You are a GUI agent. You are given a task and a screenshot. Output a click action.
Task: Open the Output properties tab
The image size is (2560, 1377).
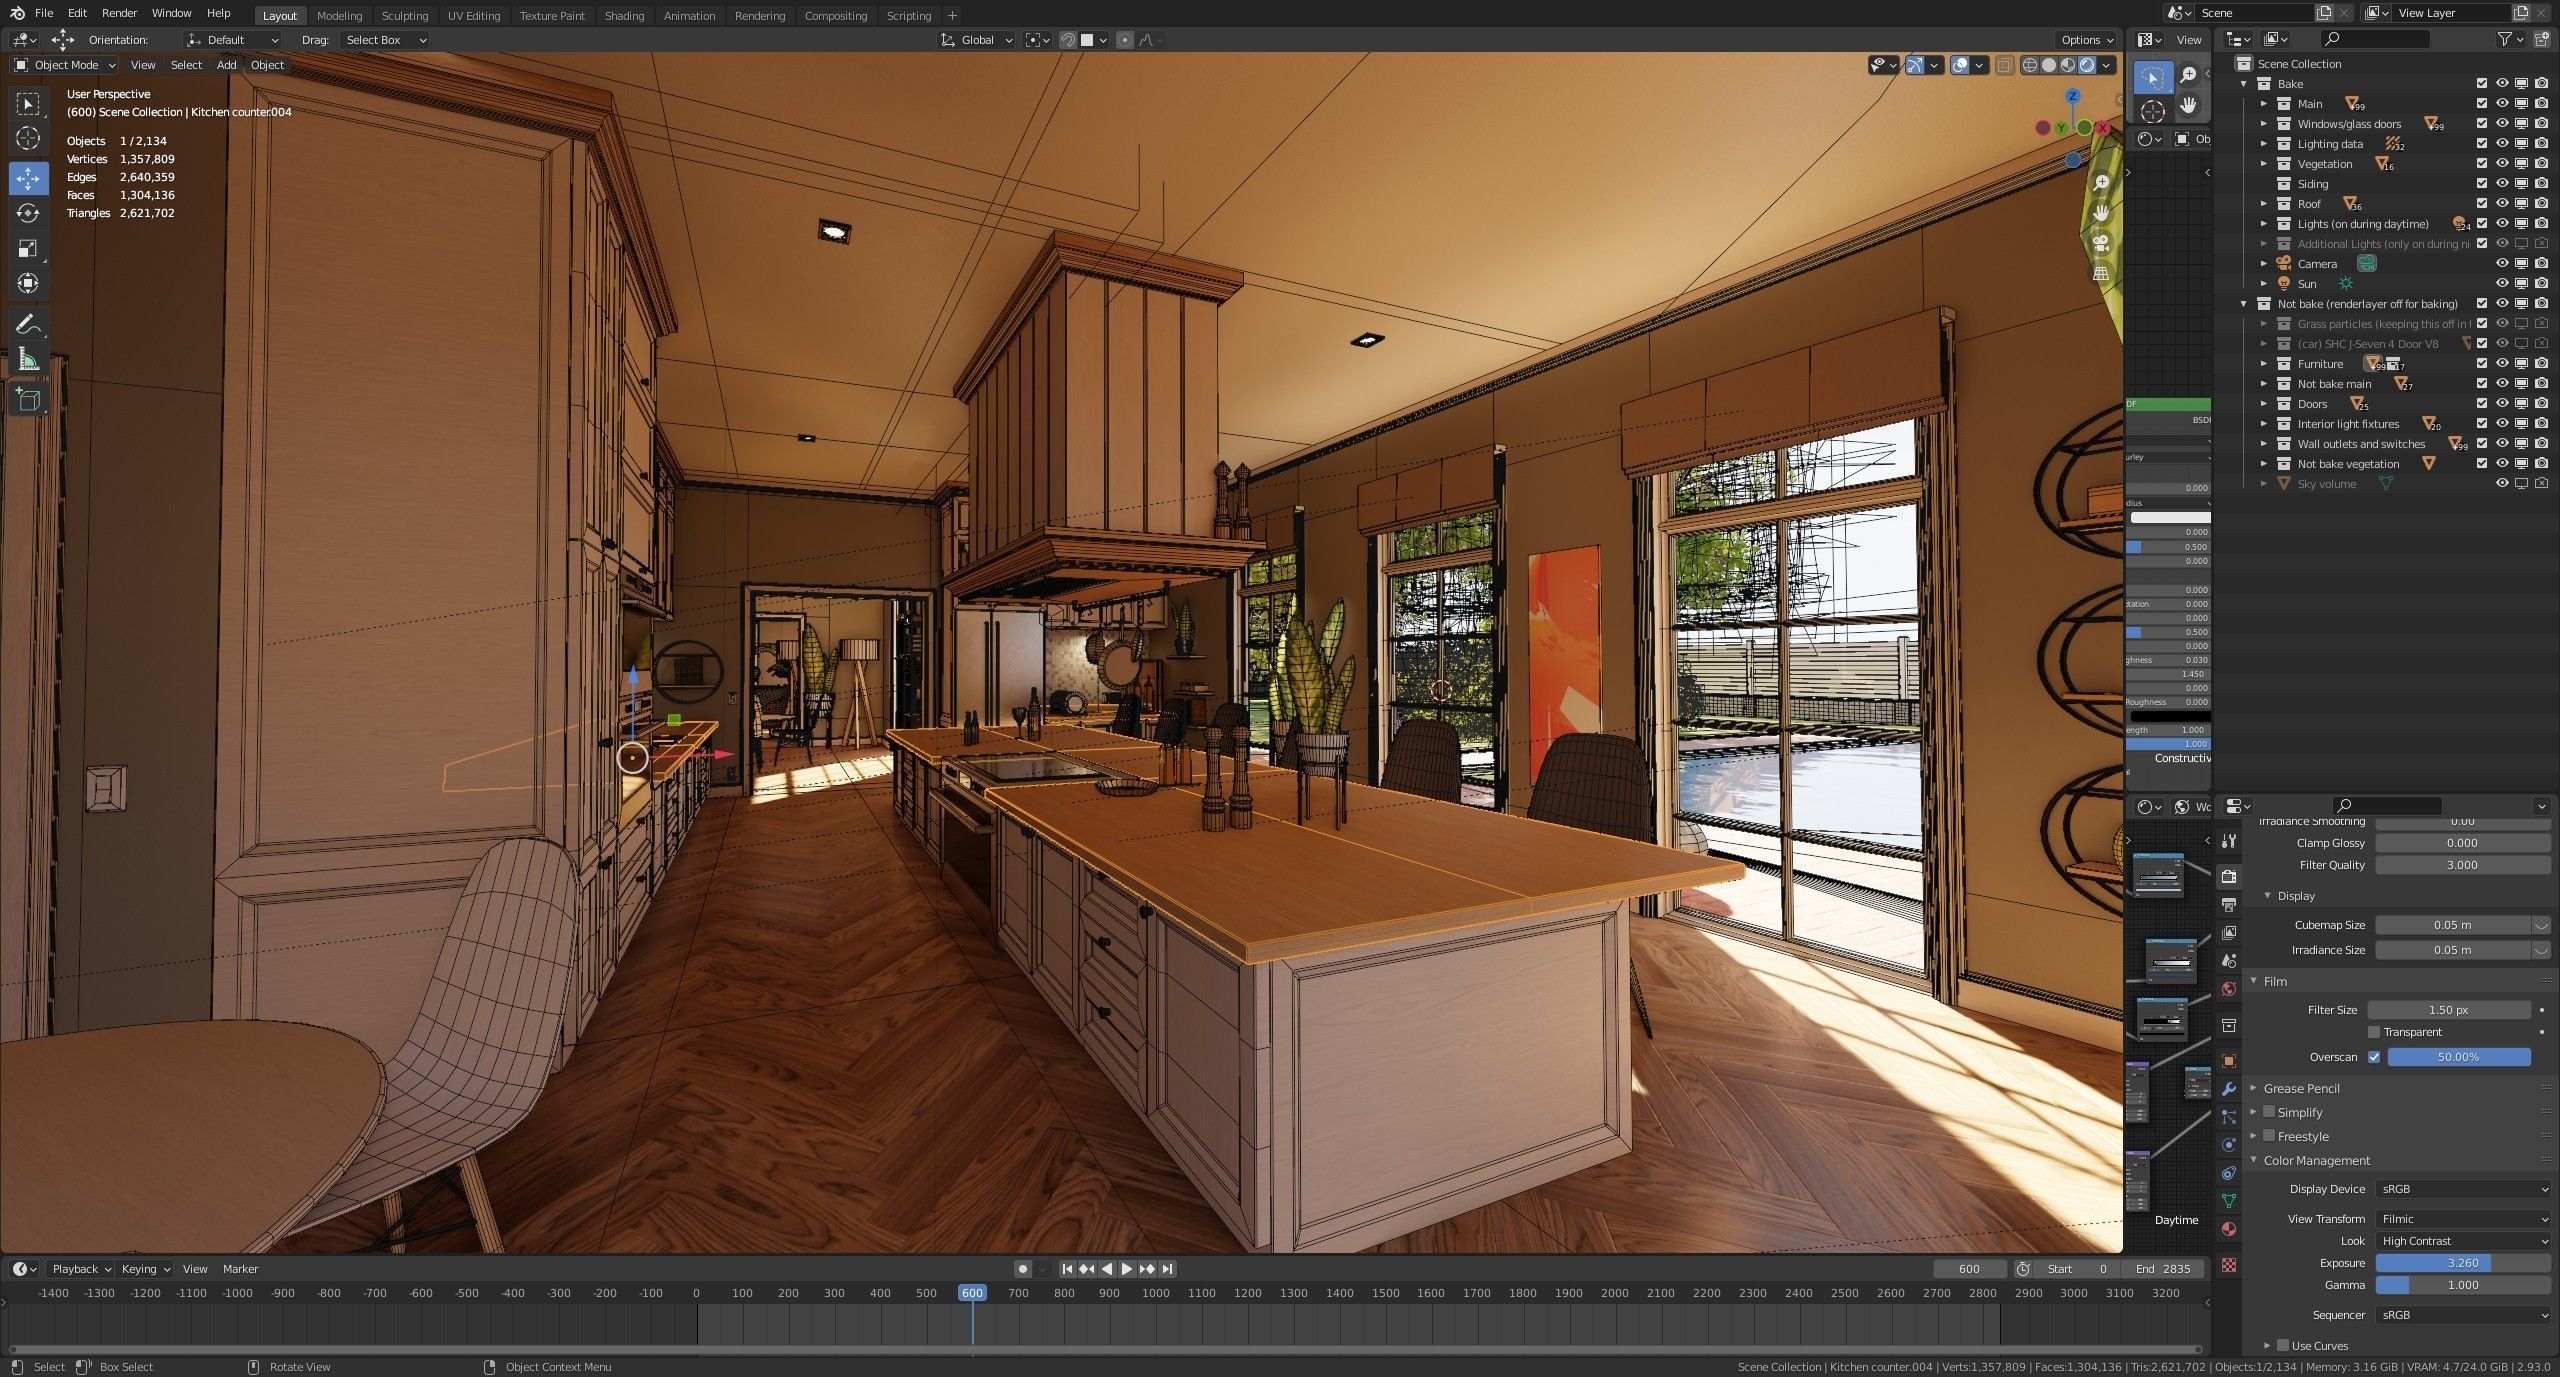2229,905
